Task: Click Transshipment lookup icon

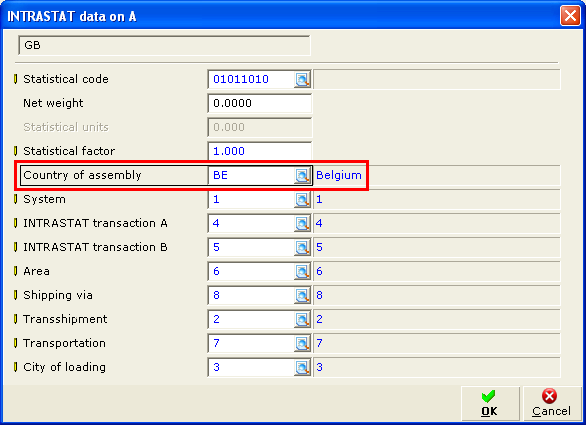Action: (302, 319)
